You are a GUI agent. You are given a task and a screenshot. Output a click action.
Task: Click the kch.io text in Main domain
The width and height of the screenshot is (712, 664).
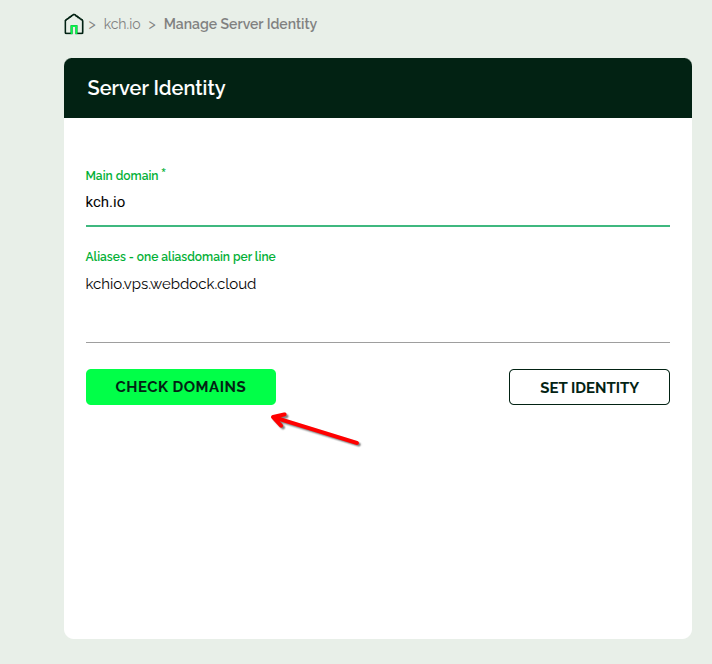(106, 202)
